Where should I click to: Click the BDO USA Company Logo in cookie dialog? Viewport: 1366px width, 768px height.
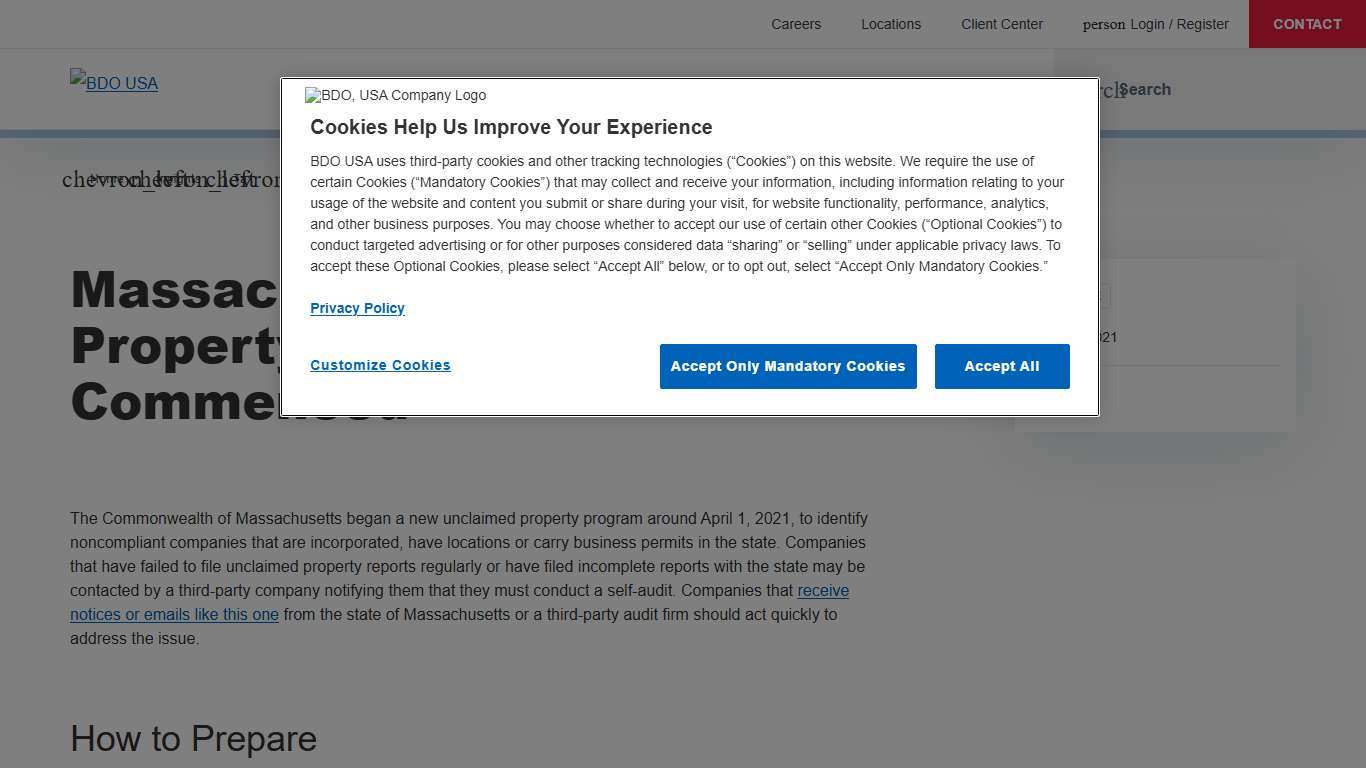pyautogui.click(x=396, y=95)
